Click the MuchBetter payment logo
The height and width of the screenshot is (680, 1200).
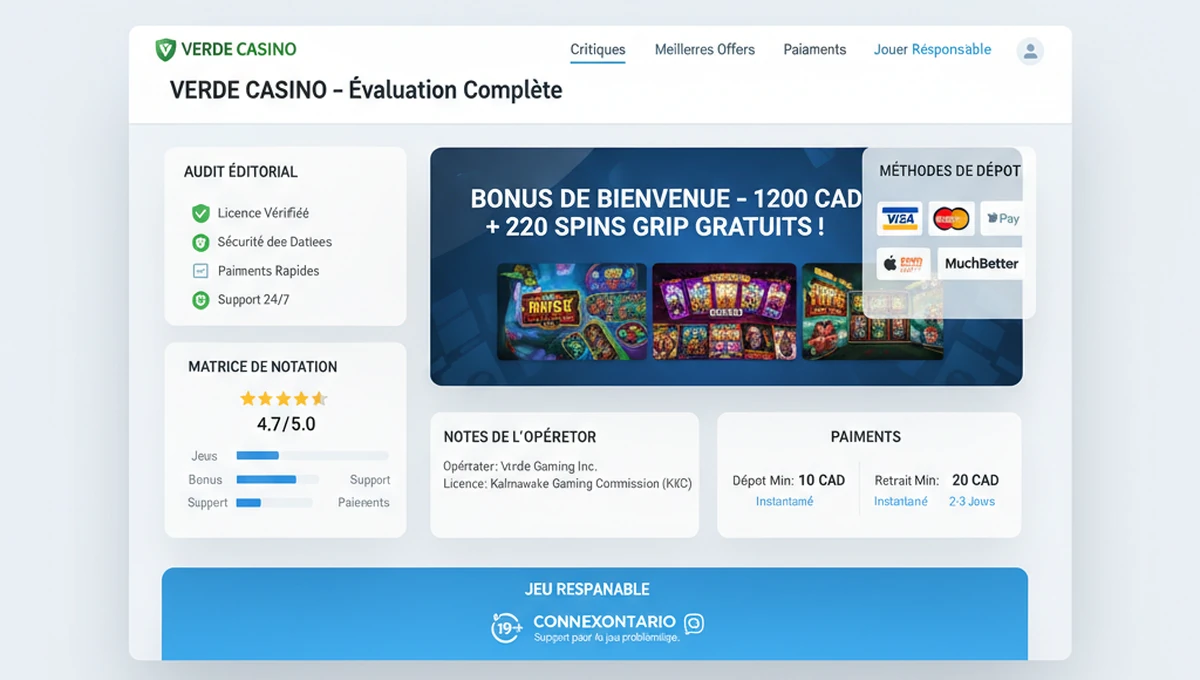click(x=980, y=263)
